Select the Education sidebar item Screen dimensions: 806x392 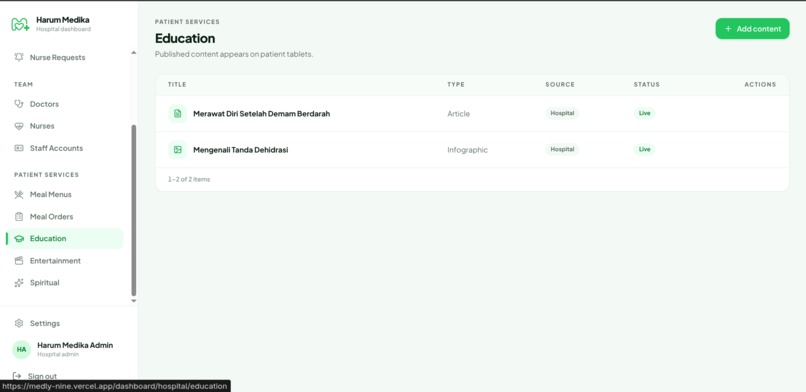point(66,238)
